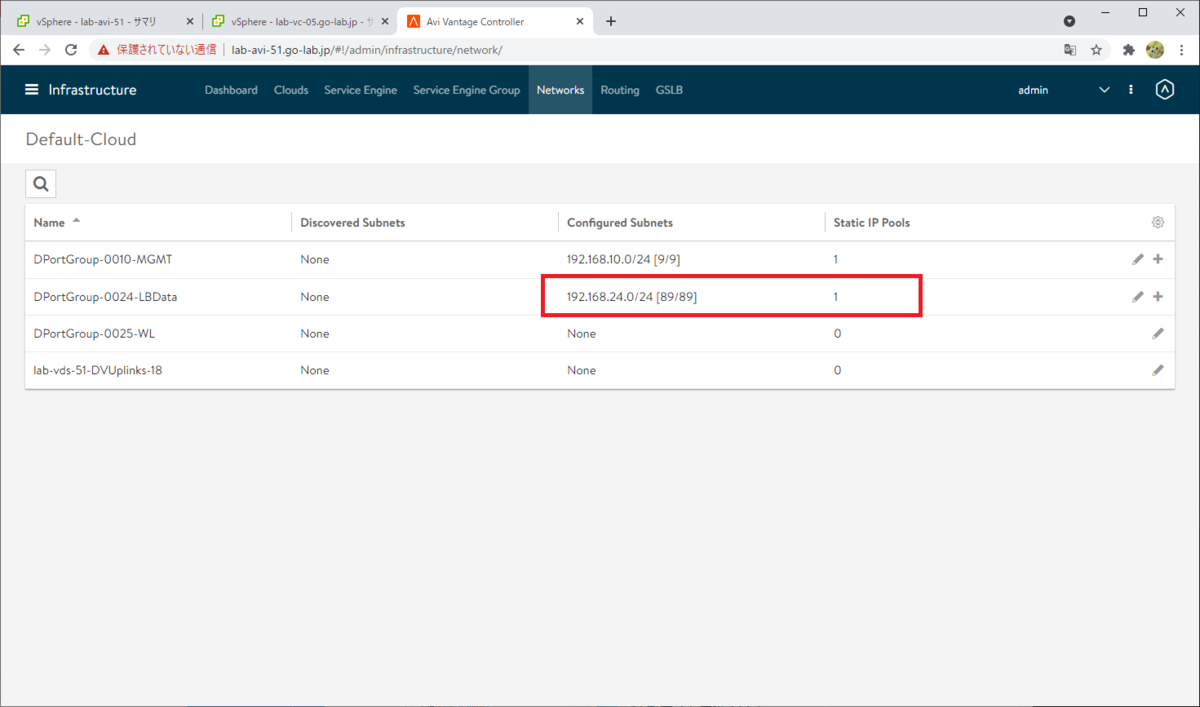This screenshot has width=1200, height=707.
Task: Edit DPortGroup-0010-MGMT with pencil icon
Action: [x=1138, y=259]
